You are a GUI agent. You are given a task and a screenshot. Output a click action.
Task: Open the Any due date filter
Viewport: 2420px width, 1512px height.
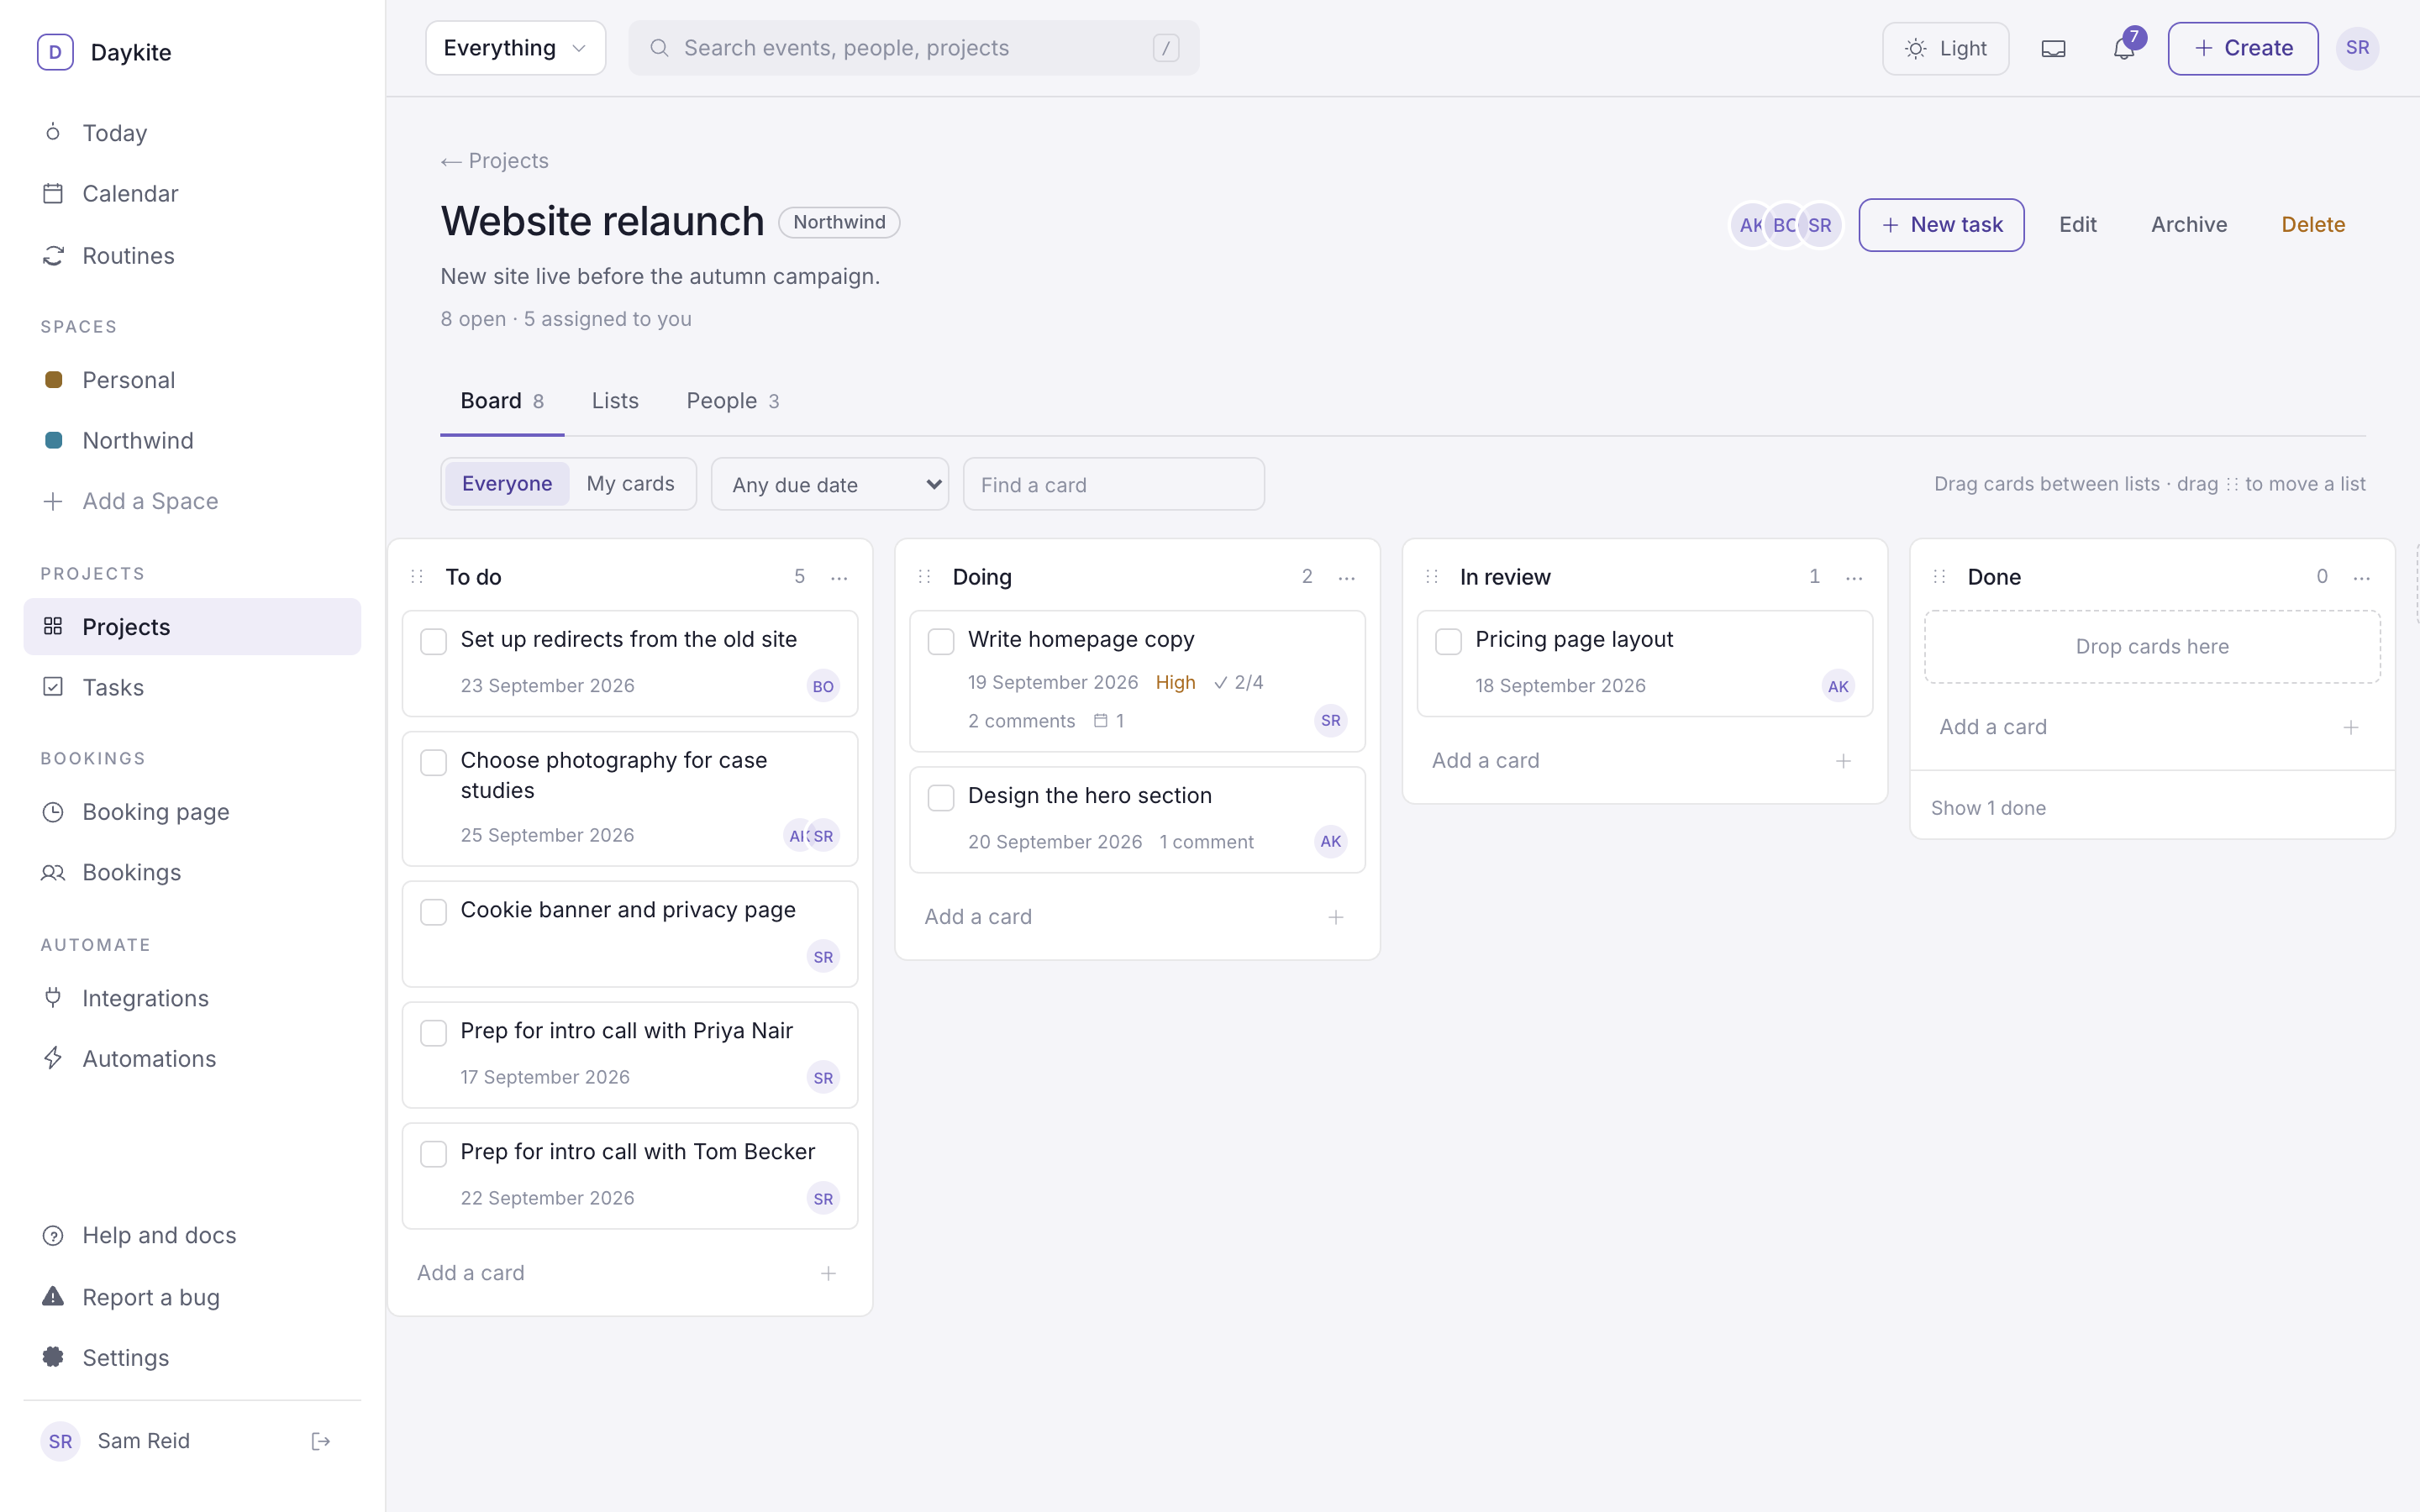click(829, 484)
